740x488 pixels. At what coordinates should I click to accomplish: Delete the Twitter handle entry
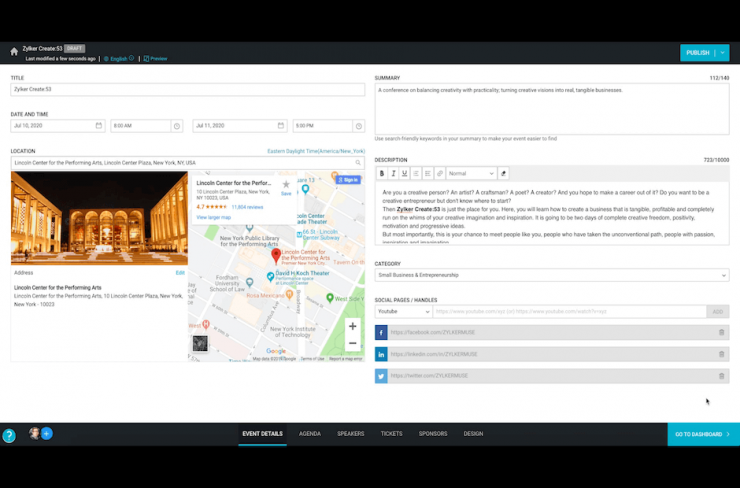tap(722, 376)
